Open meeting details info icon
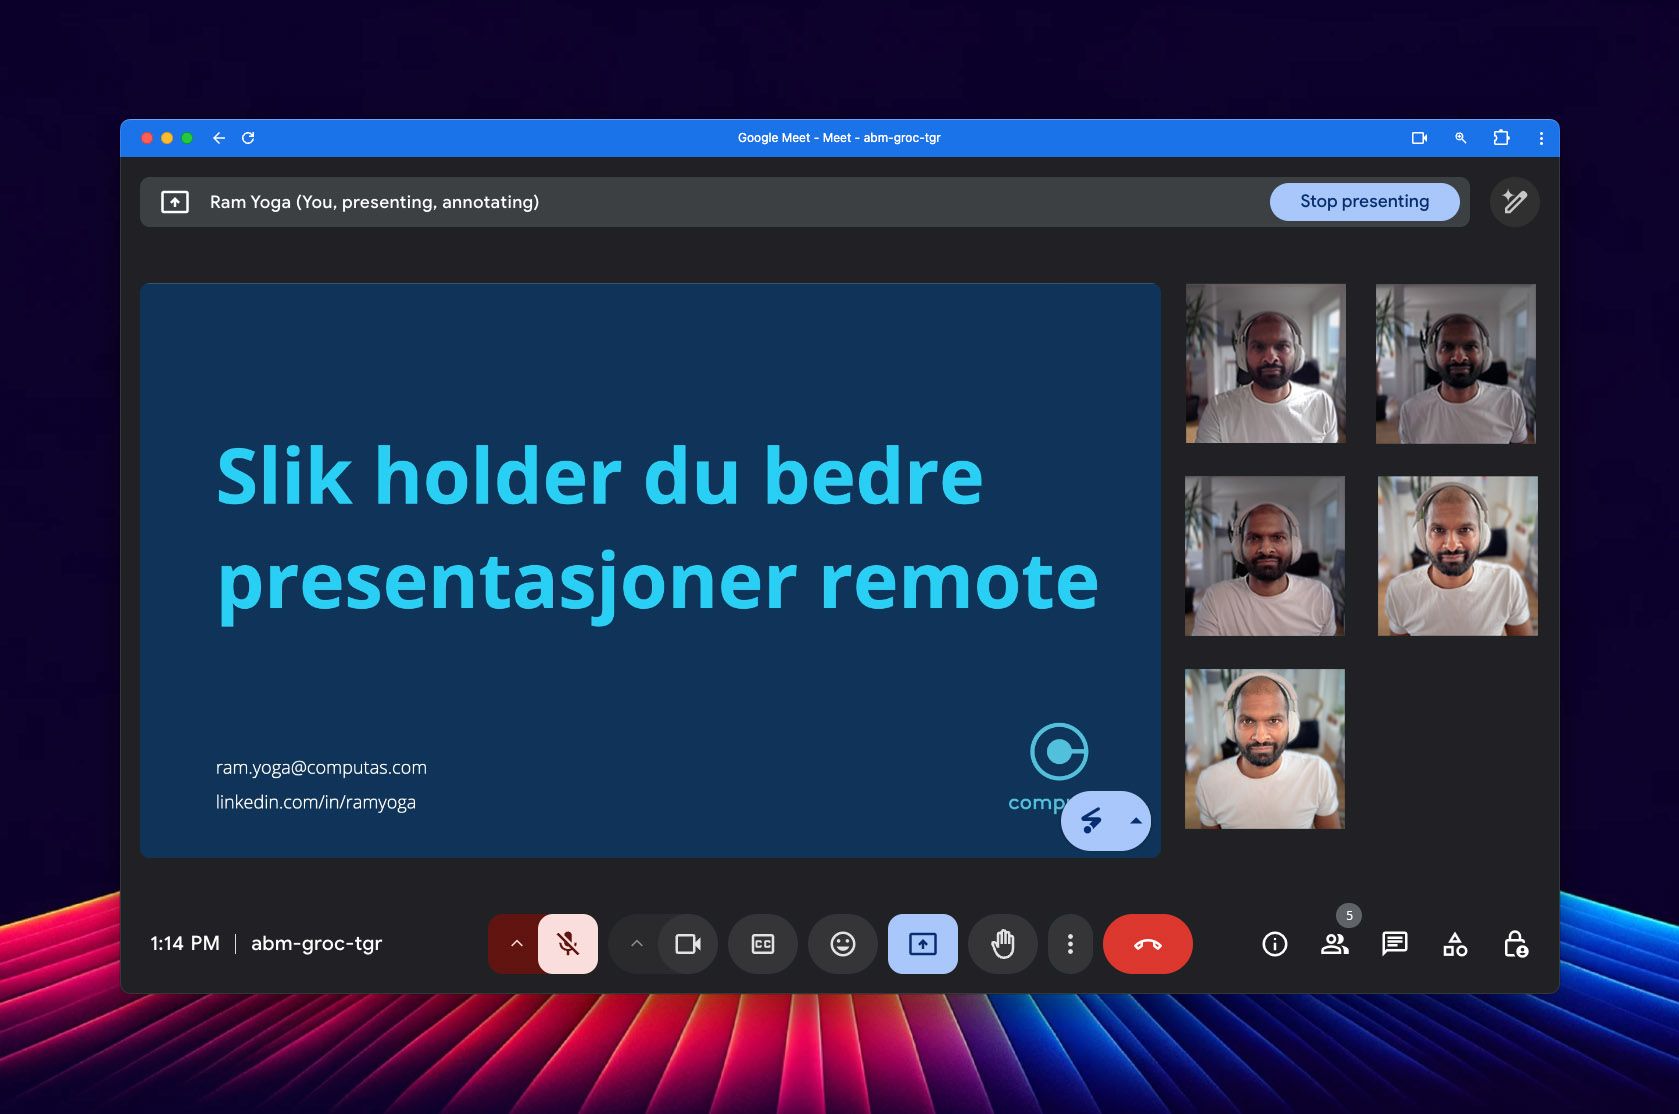Screen dimensions: 1679x1114 [1275, 944]
